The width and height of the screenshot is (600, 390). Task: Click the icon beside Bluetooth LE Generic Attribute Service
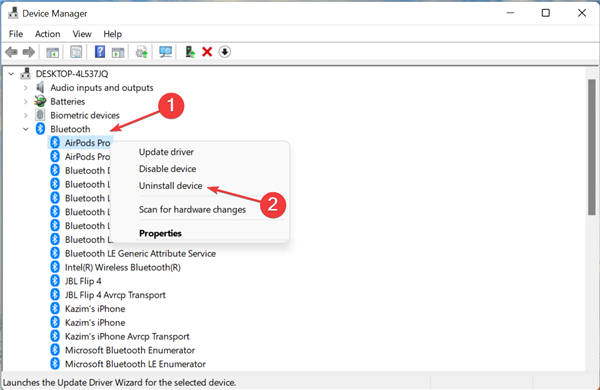click(55, 253)
